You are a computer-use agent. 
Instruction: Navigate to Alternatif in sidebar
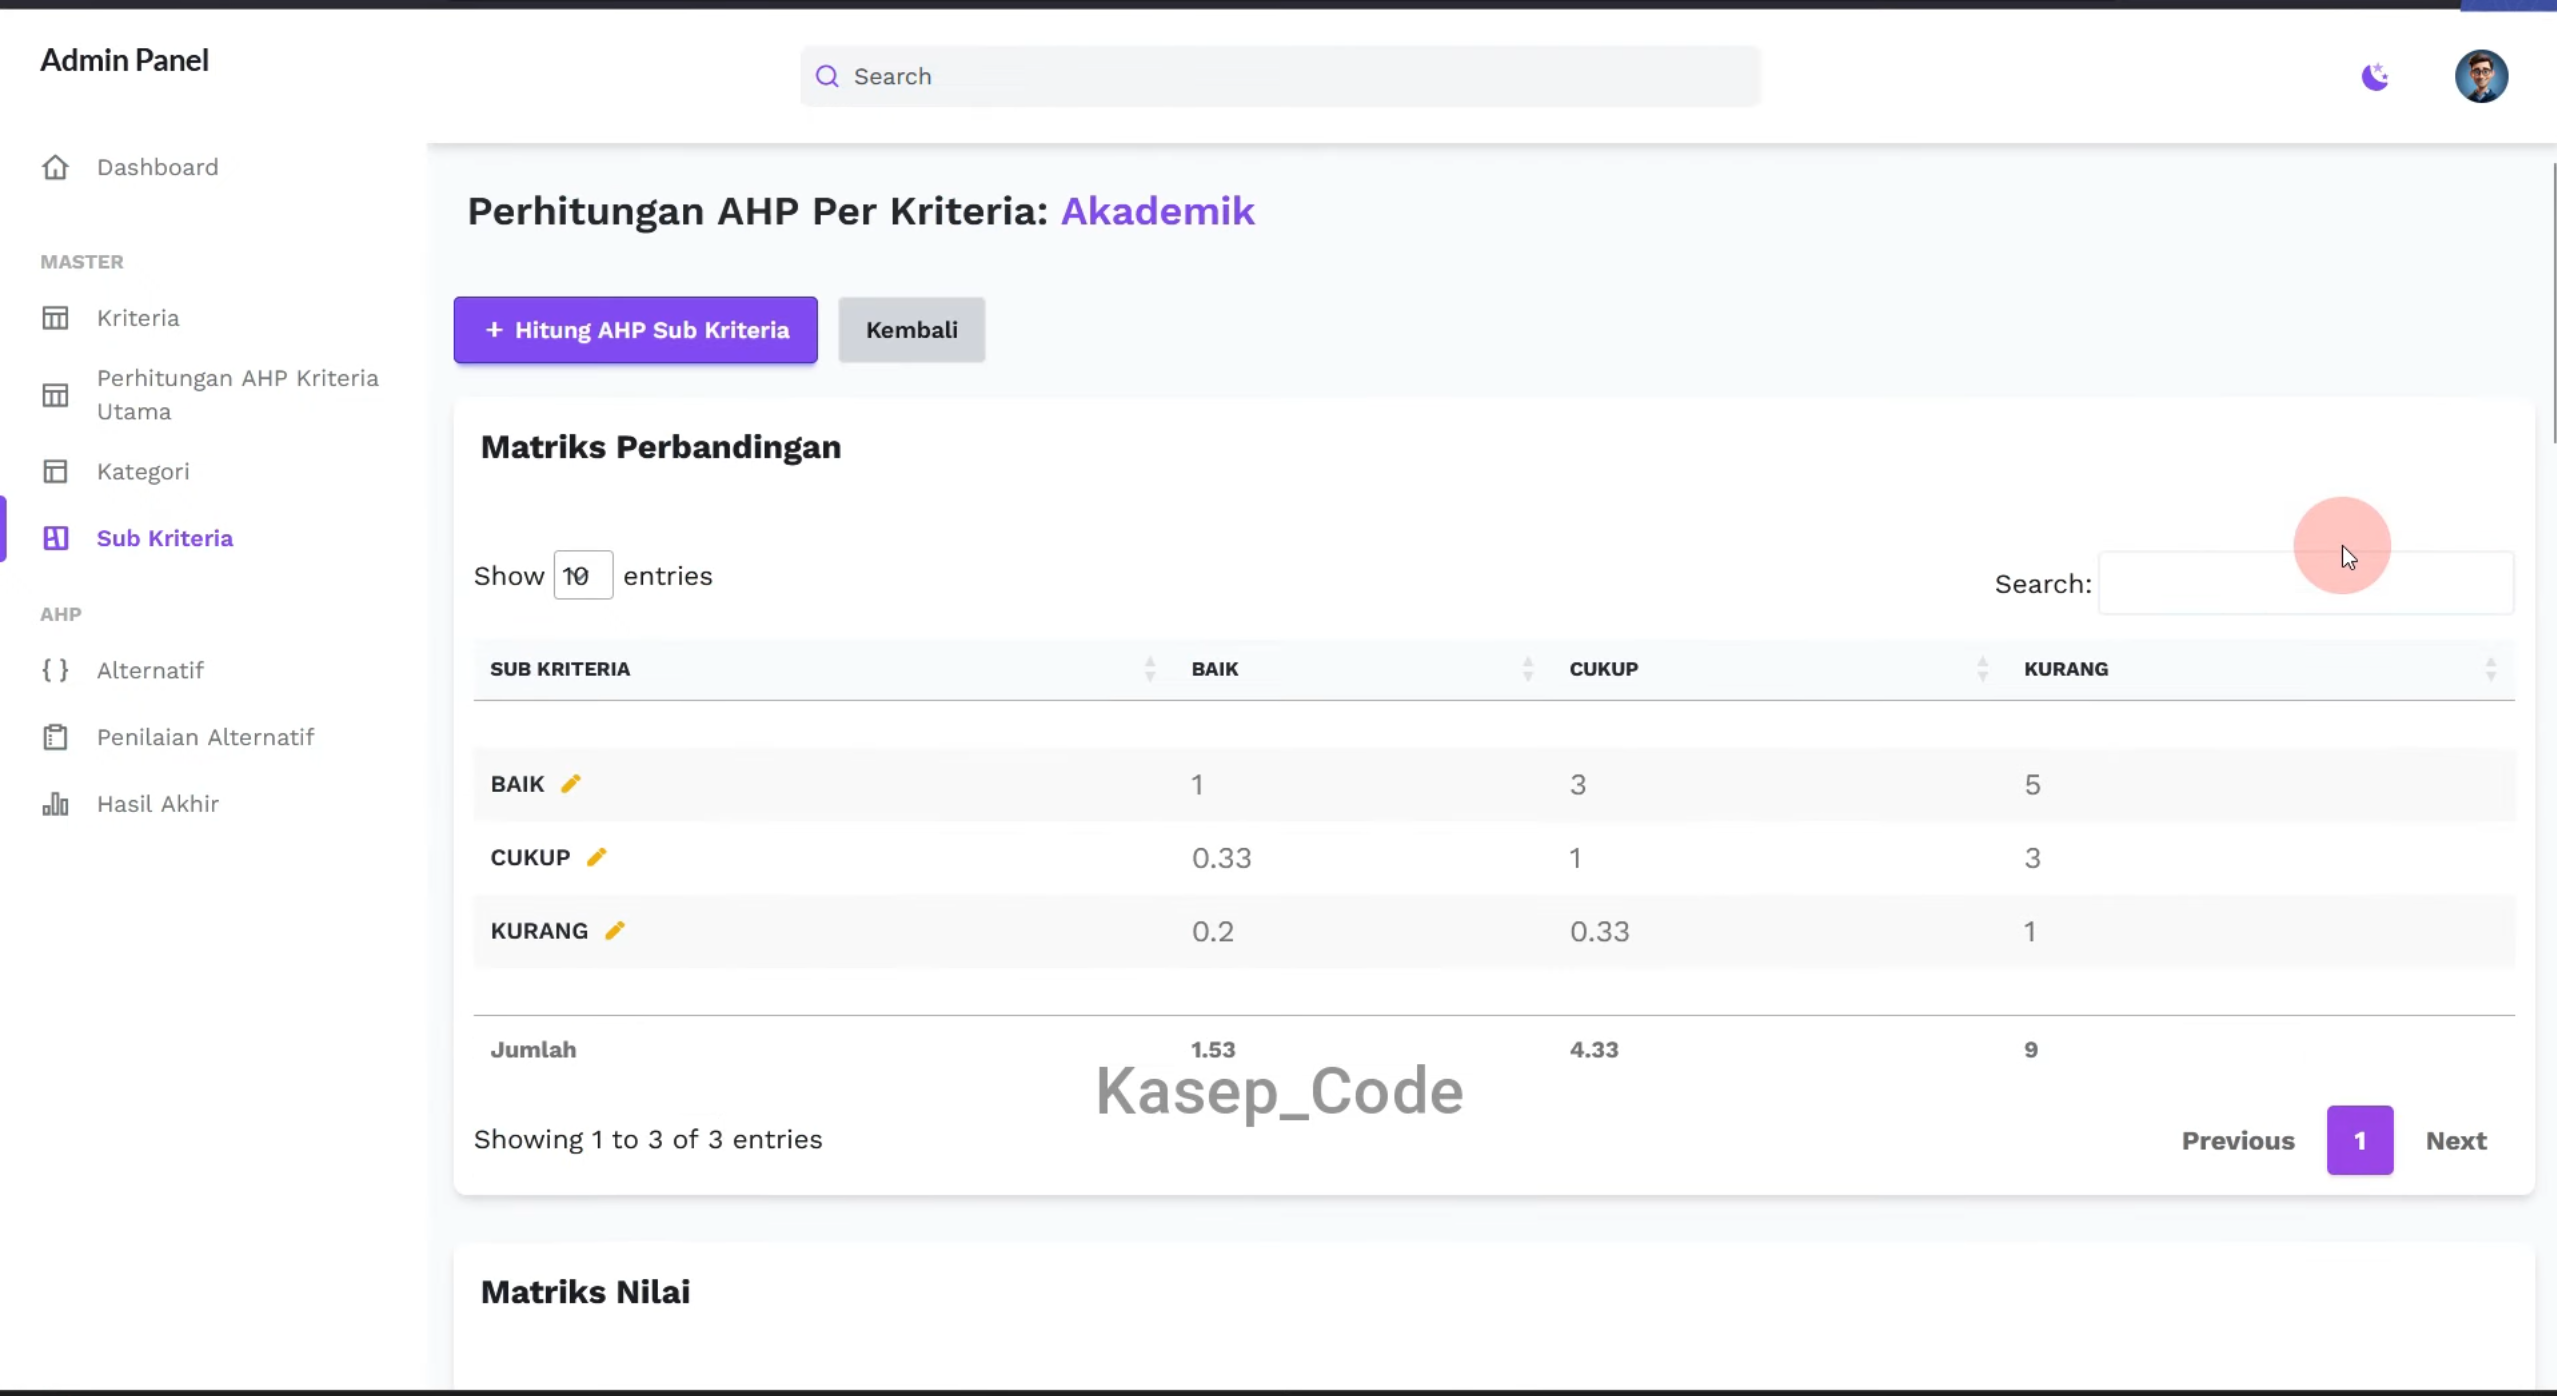coord(150,670)
